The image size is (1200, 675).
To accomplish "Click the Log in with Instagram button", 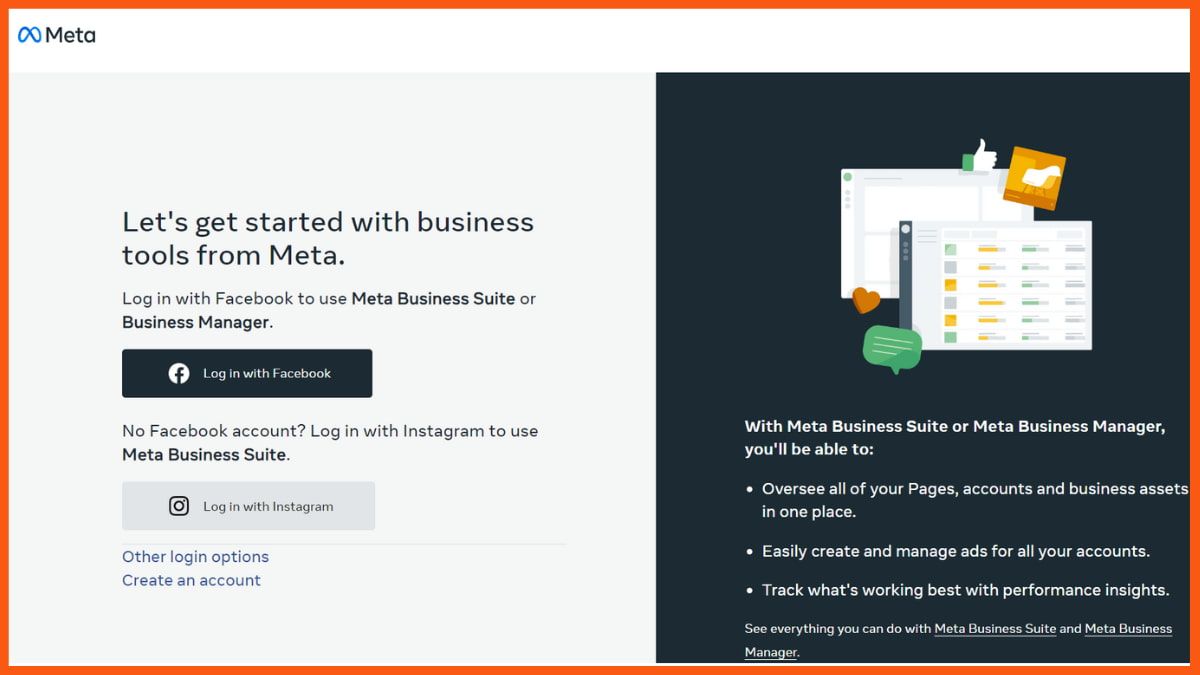I will click(247, 506).
